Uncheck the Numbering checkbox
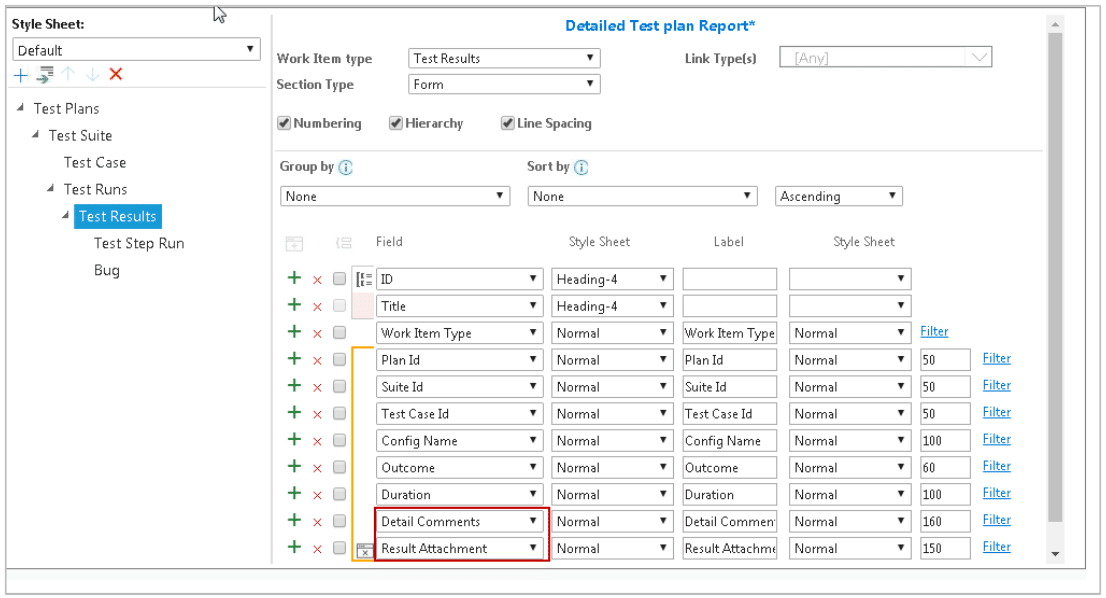 click(285, 123)
